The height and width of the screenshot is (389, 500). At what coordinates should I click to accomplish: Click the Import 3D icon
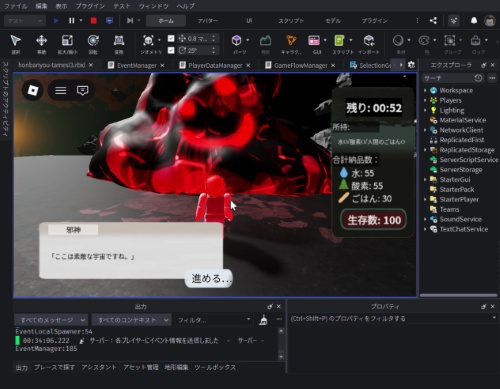(x=369, y=41)
